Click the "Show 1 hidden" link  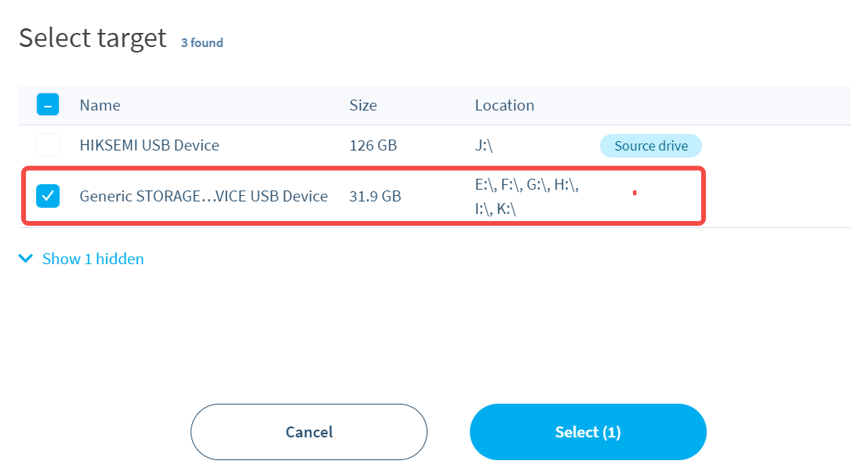tap(92, 259)
